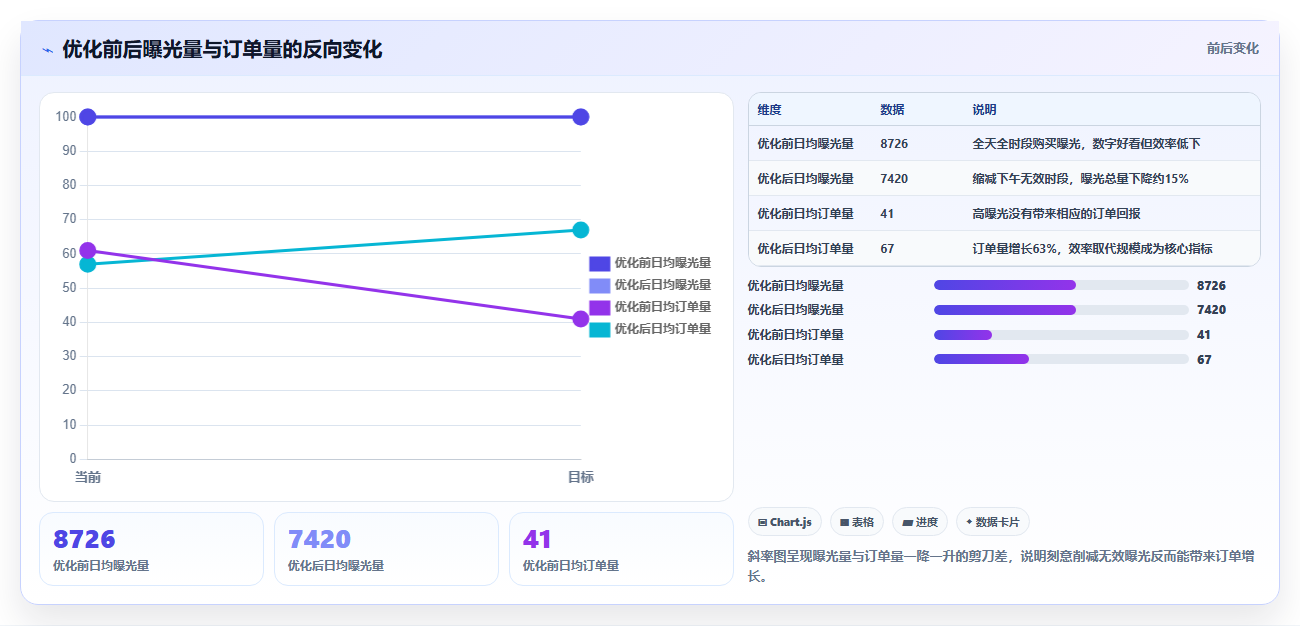1300x626 pixels.
Task: Click the 67 value in the table
Action: pyautogui.click(x=887, y=249)
